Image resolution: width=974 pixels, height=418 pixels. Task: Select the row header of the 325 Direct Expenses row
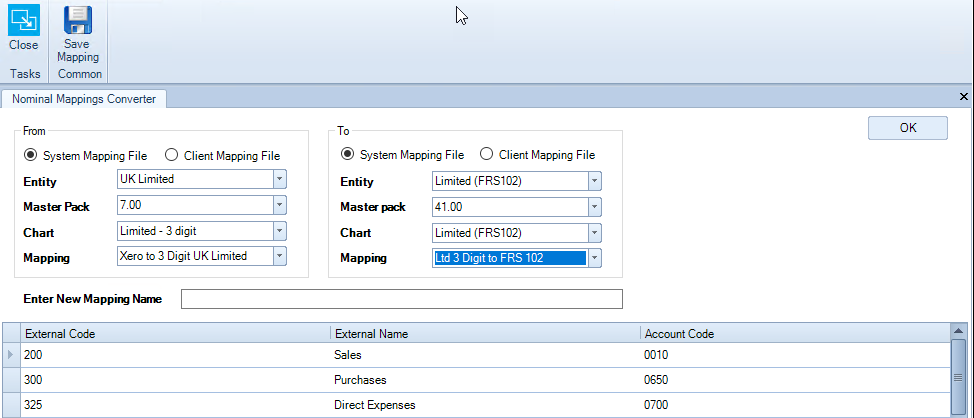[12, 405]
